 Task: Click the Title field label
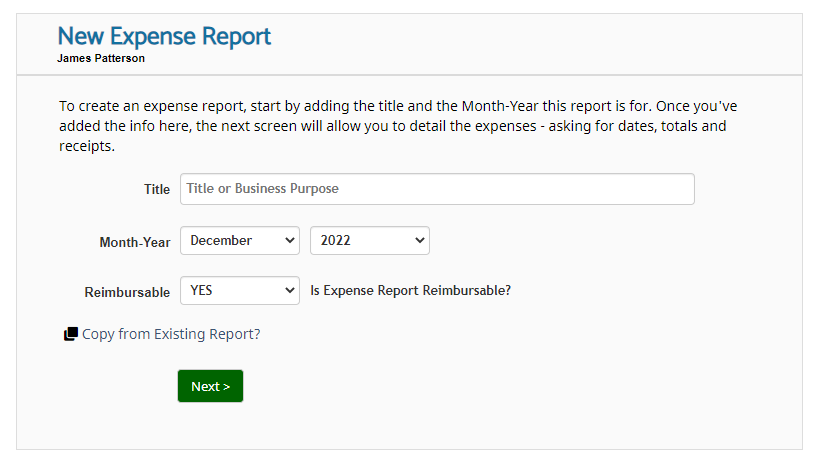157,189
